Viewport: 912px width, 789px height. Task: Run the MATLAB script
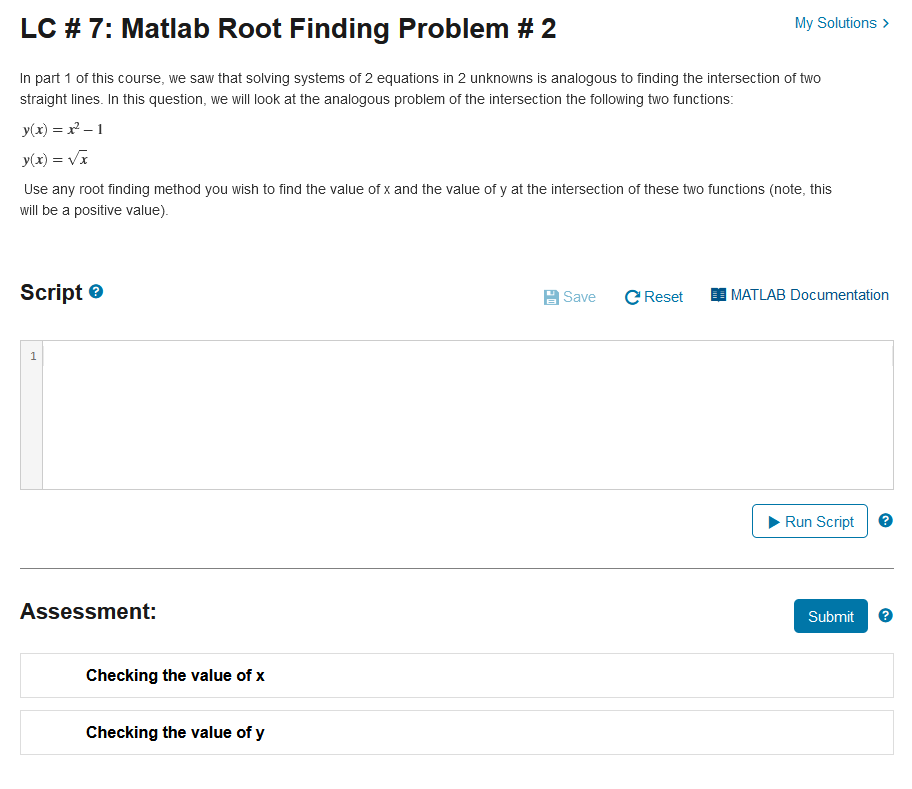click(810, 521)
